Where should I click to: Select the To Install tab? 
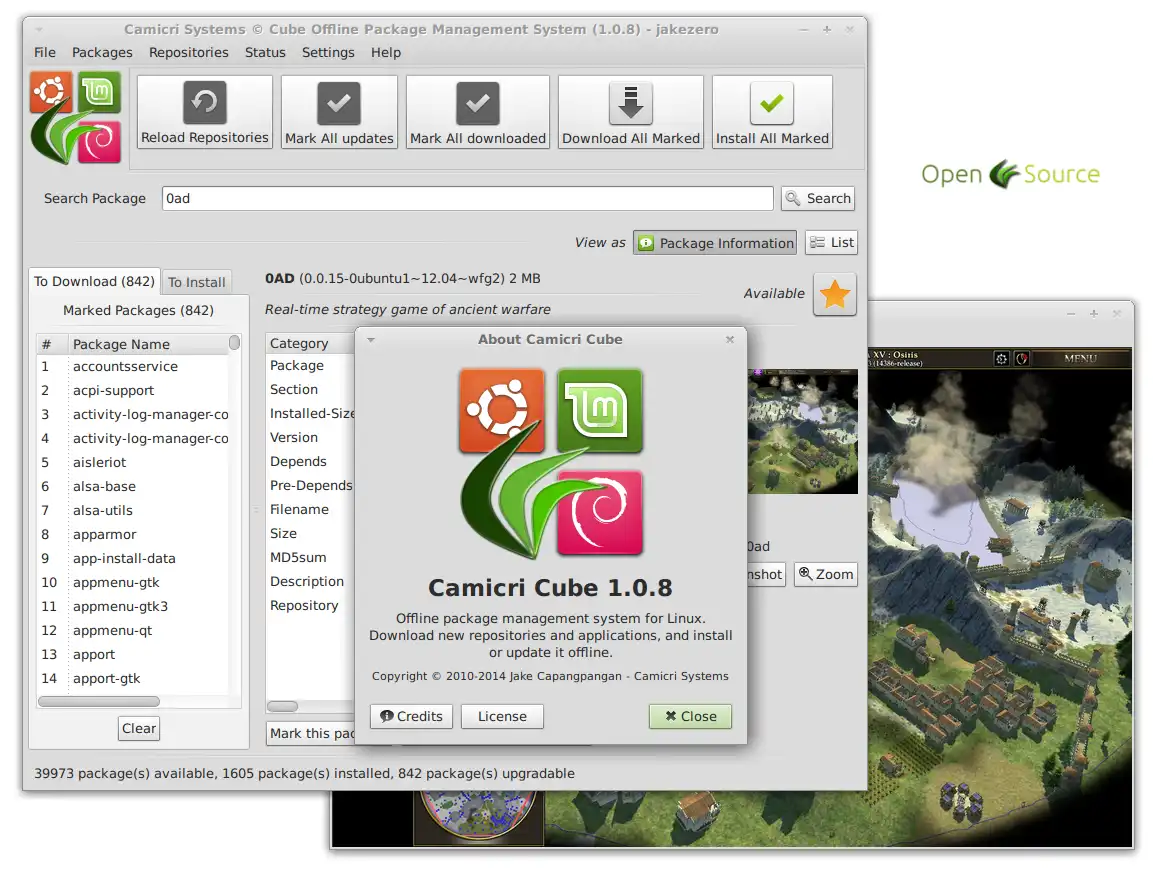[196, 282]
